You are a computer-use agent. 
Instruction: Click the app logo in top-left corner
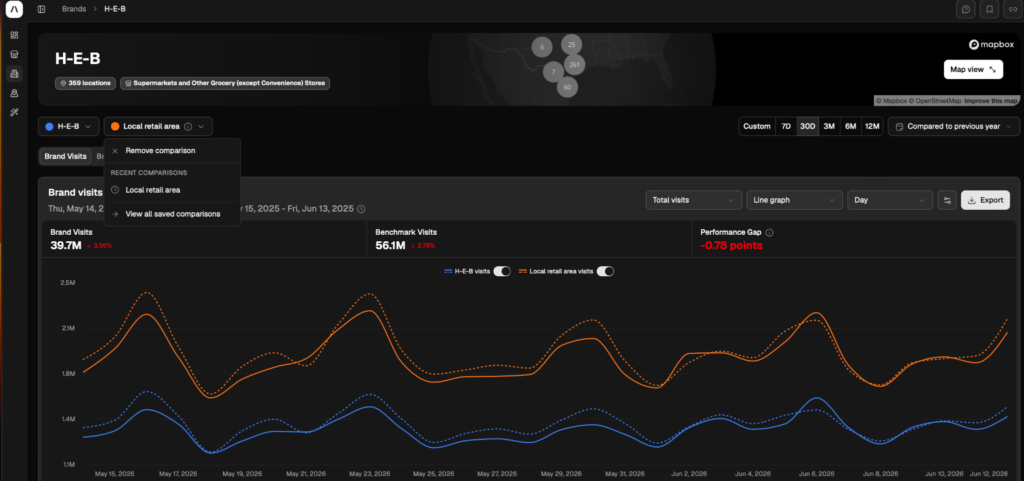(14, 9)
